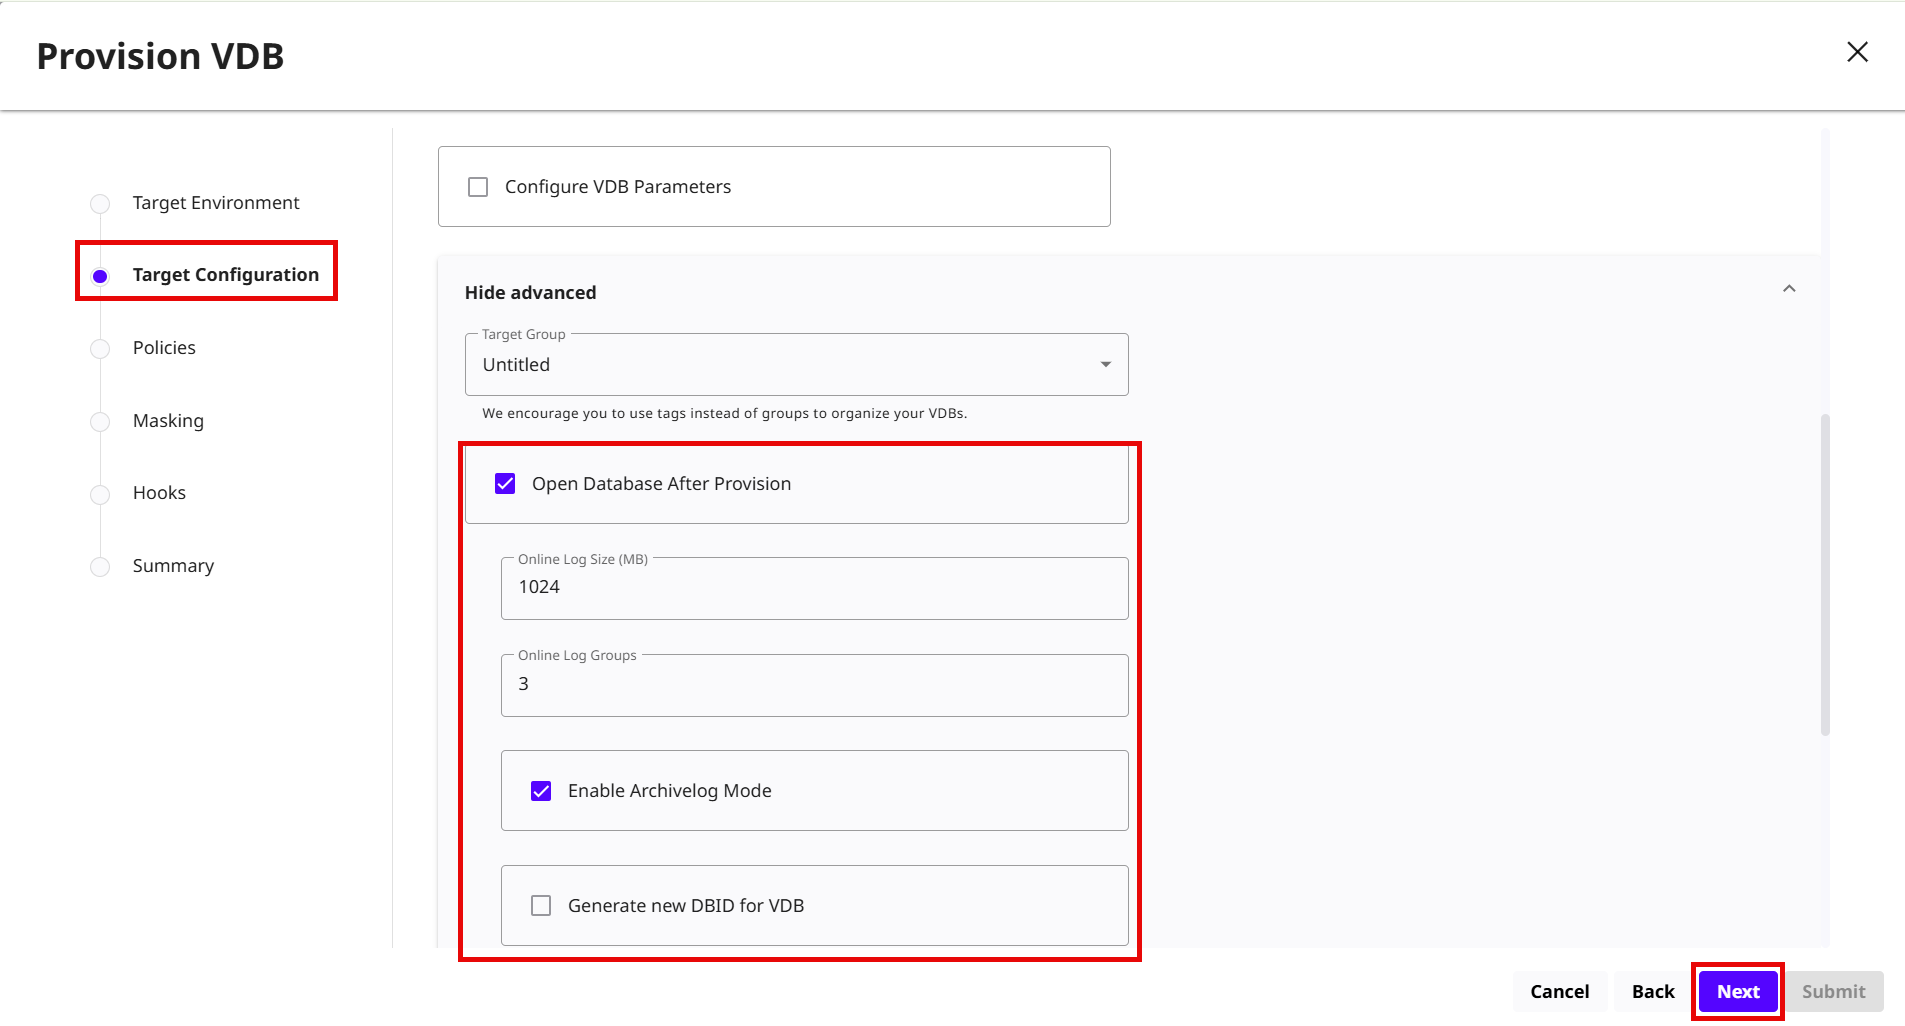1905x1026 pixels.
Task: Go to Target Environment step
Action: pyautogui.click(x=216, y=203)
